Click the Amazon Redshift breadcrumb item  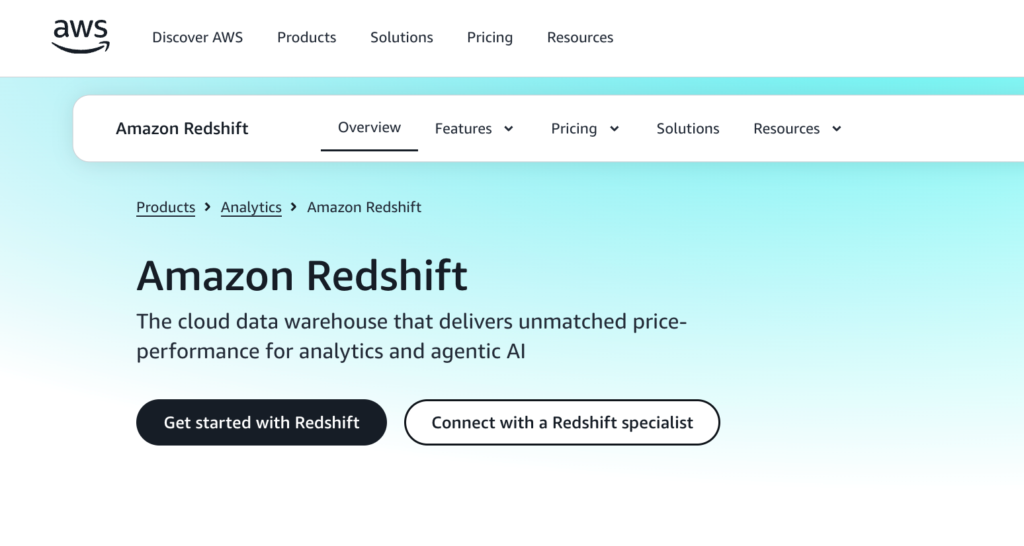tap(364, 208)
